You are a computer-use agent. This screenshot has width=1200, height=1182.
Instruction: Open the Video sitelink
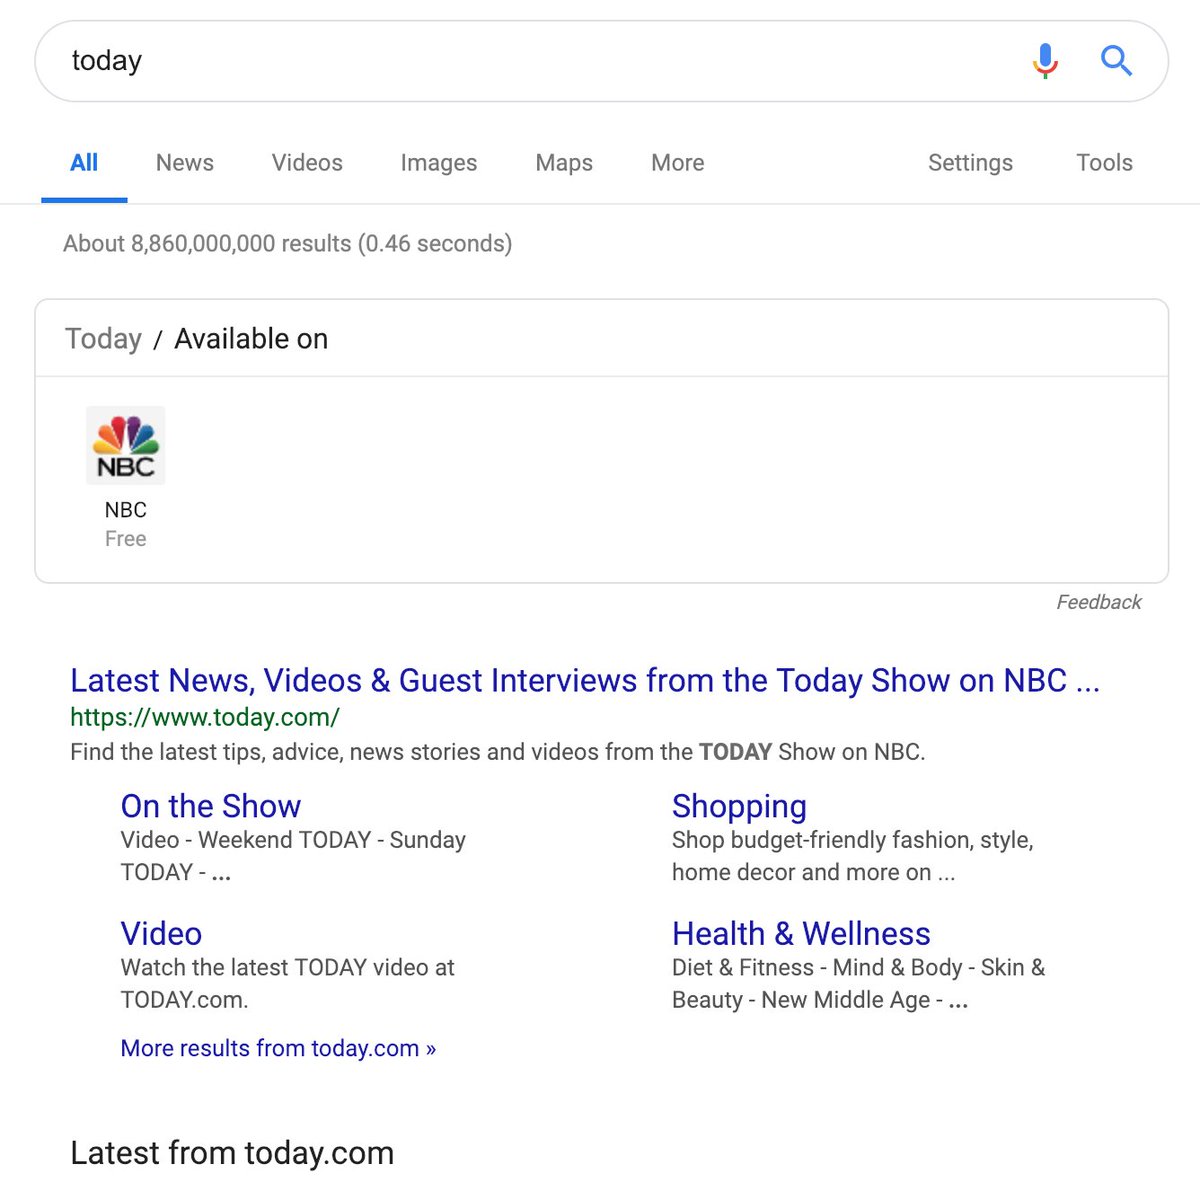161,934
